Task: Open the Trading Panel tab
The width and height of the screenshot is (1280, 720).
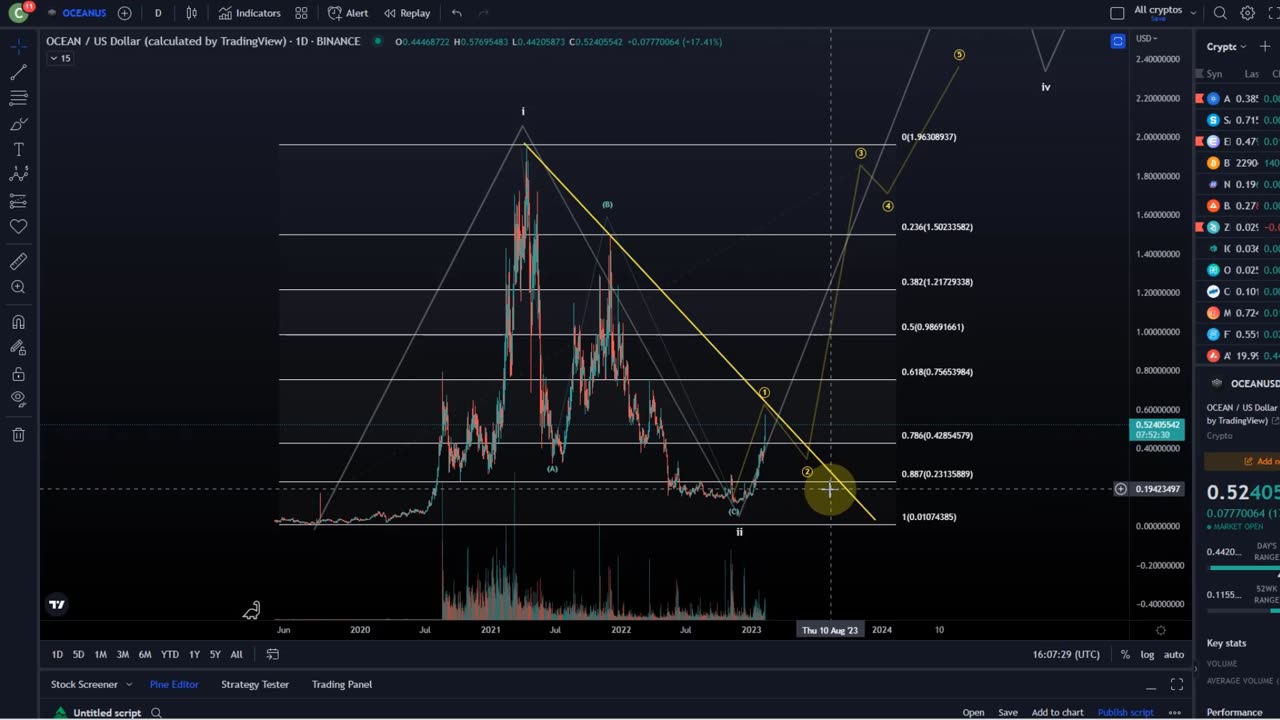Action: coord(342,684)
